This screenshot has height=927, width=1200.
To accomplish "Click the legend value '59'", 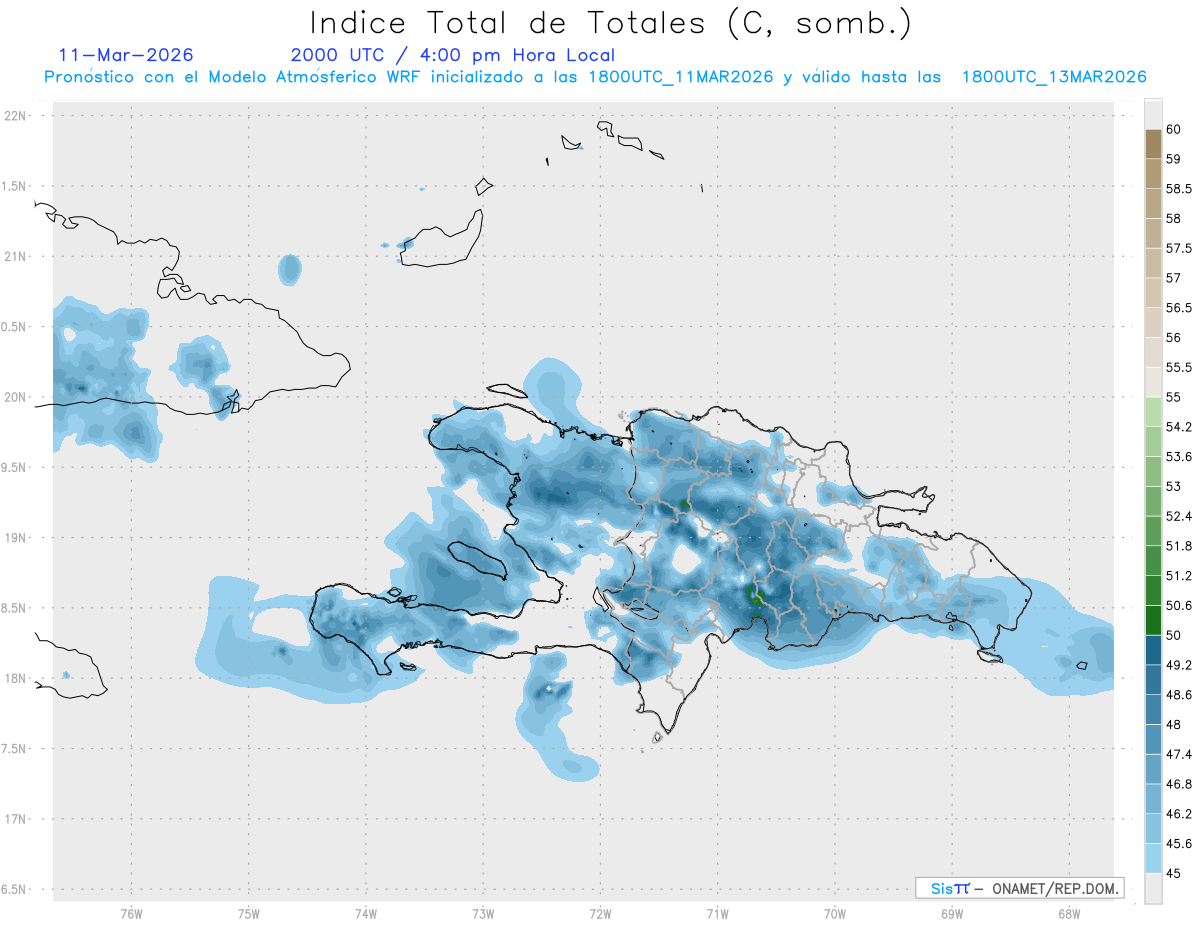I will tap(1173, 159).
